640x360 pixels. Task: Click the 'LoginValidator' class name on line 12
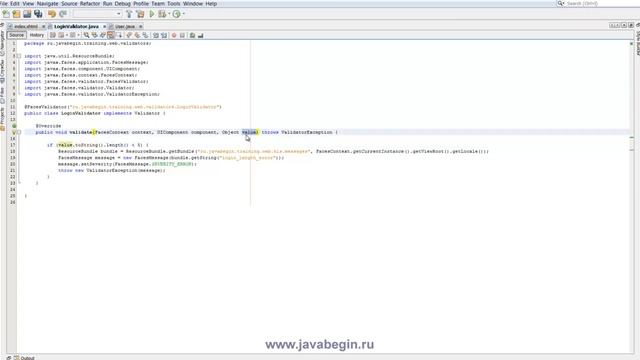81,113
